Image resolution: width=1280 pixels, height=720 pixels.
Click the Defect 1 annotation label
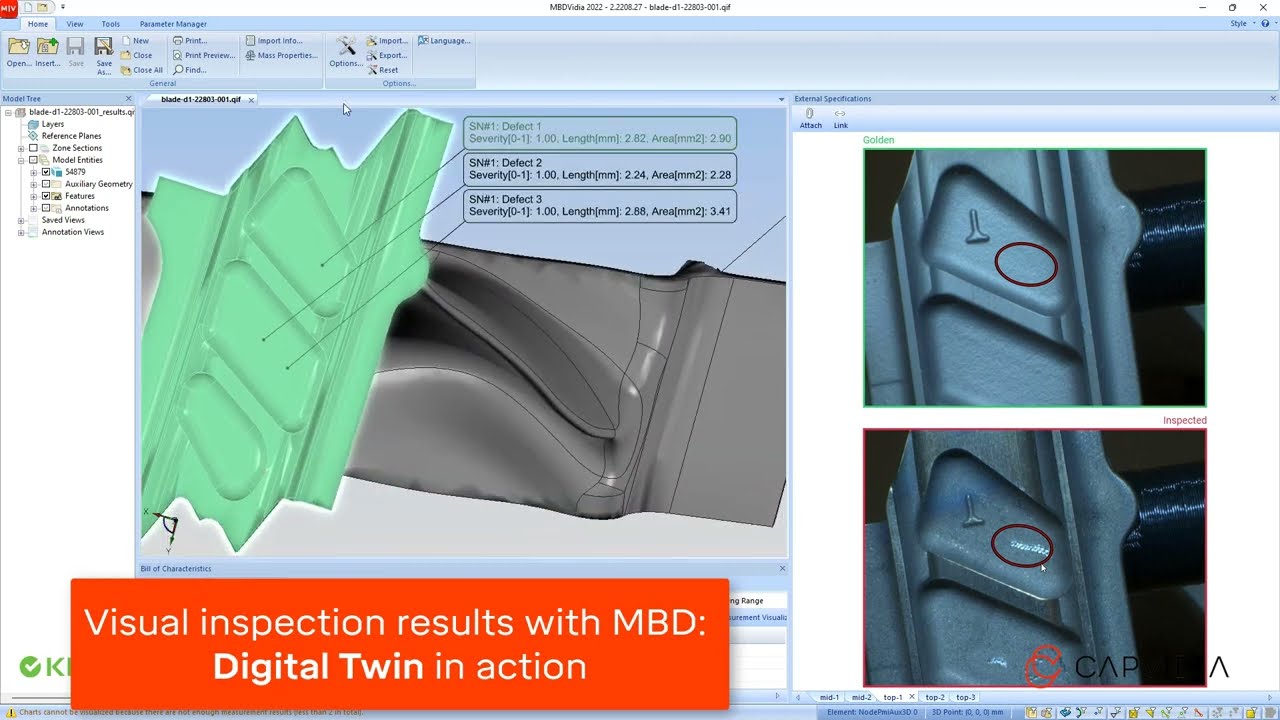point(600,133)
